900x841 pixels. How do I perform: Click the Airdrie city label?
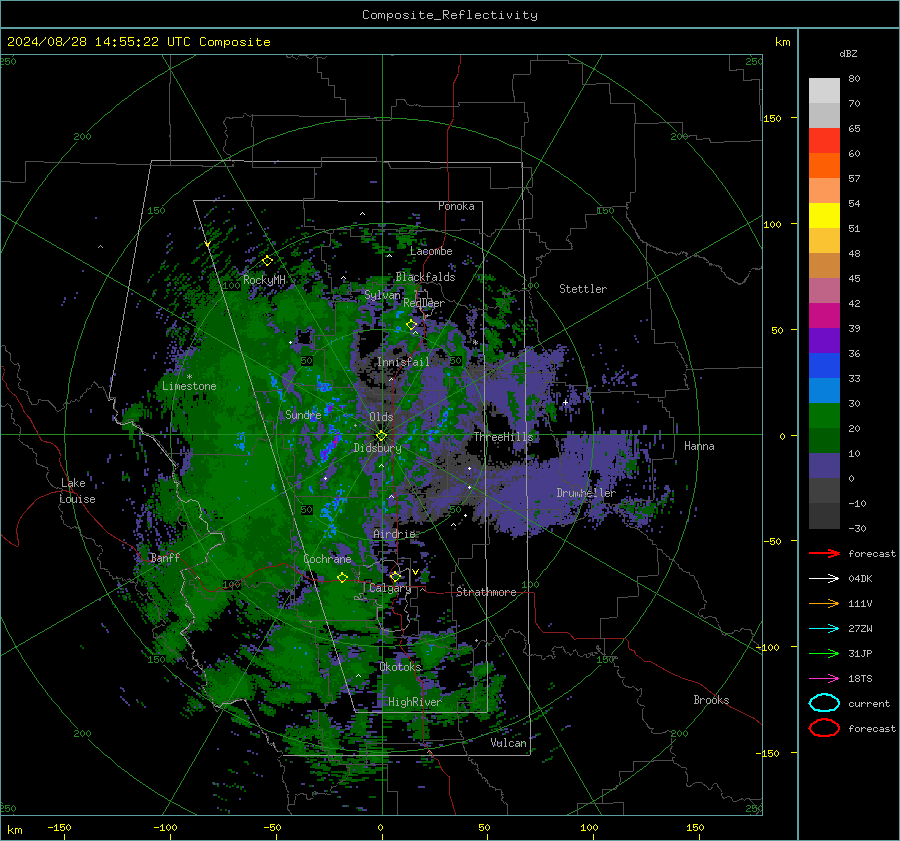click(394, 534)
